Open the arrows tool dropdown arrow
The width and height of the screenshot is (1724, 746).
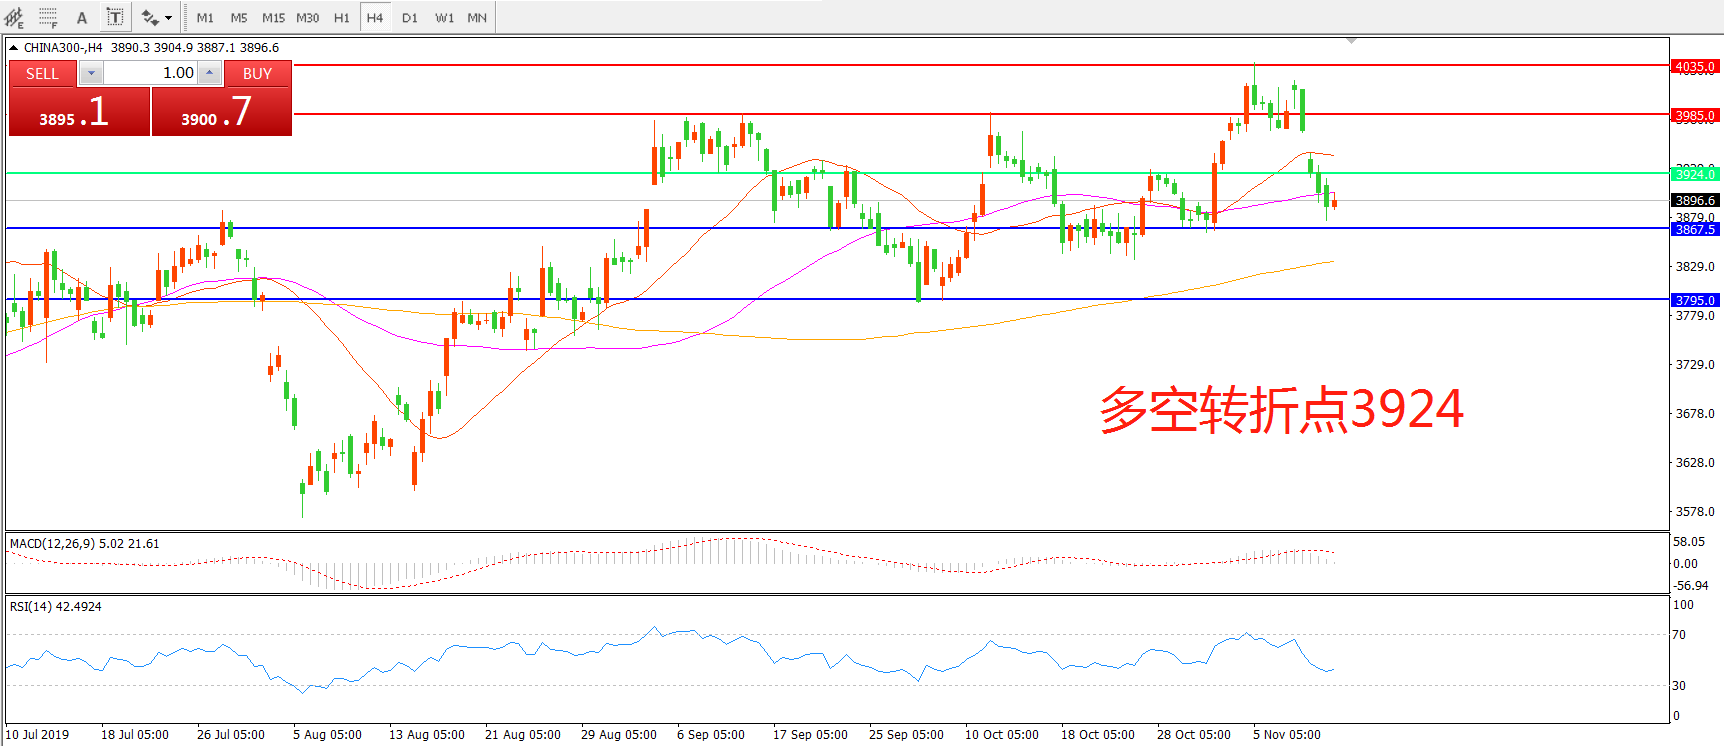point(168,17)
